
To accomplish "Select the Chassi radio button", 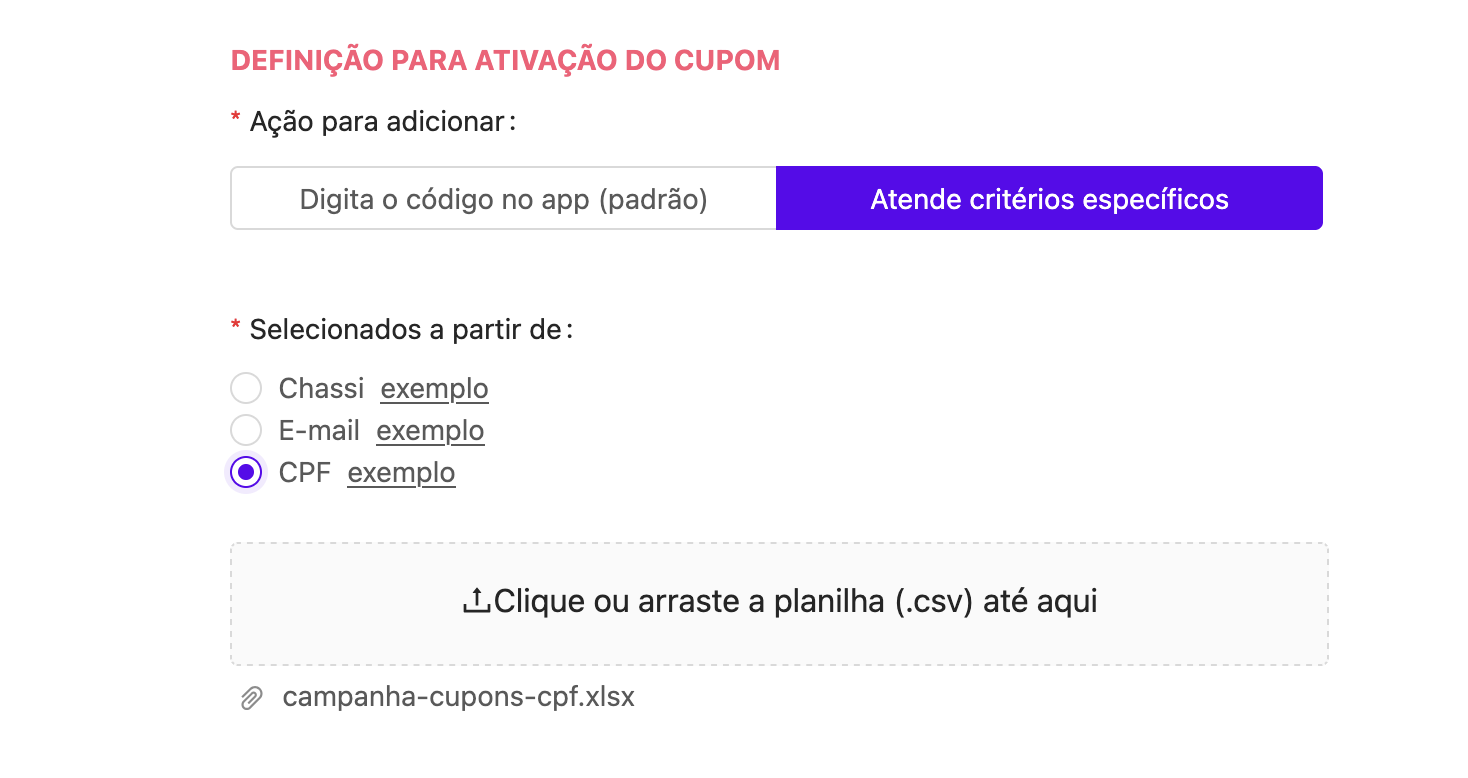I will (x=246, y=388).
